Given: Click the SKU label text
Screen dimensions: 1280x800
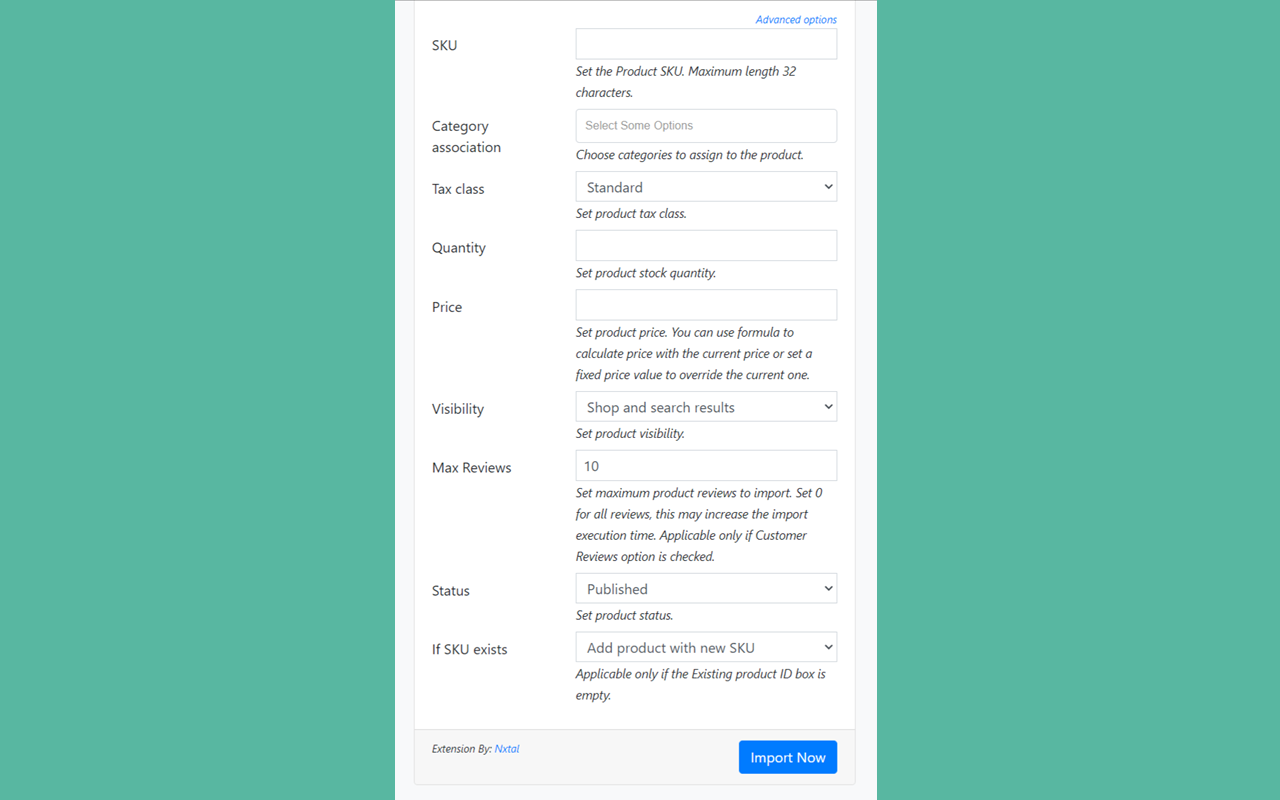Looking at the screenshot, I should 444,45.
